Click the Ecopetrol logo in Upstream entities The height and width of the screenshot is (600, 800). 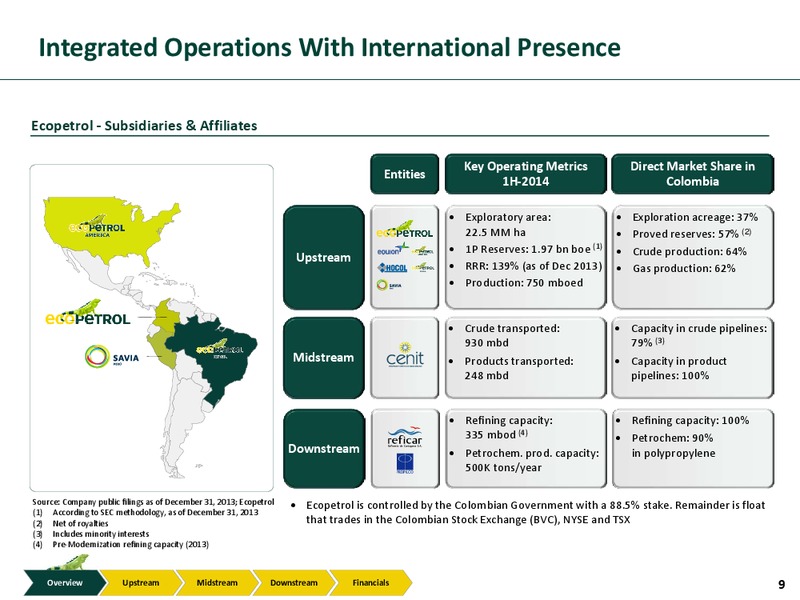[405, 230]
